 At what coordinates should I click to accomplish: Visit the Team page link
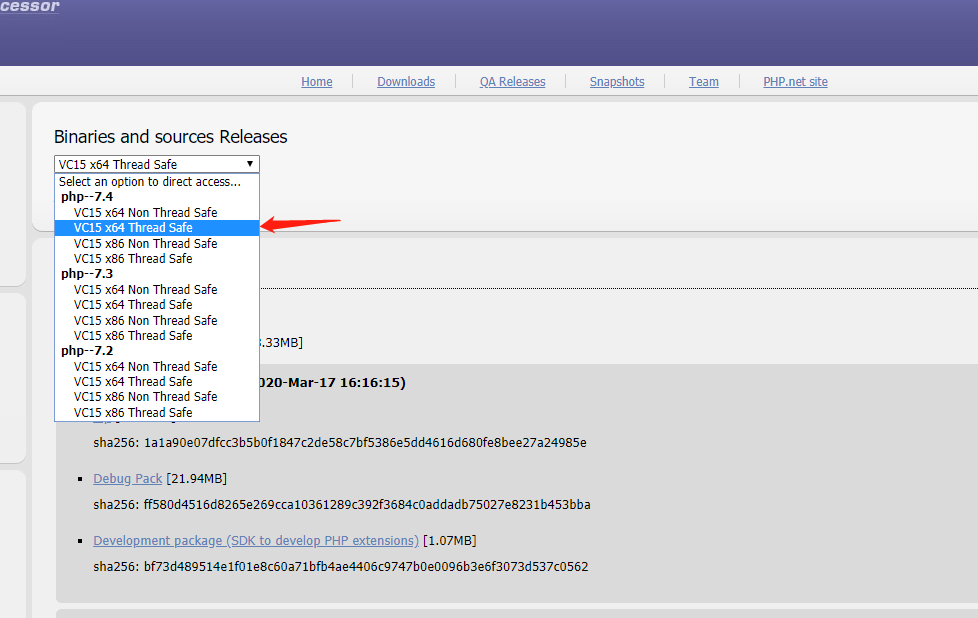click(704, 82)
